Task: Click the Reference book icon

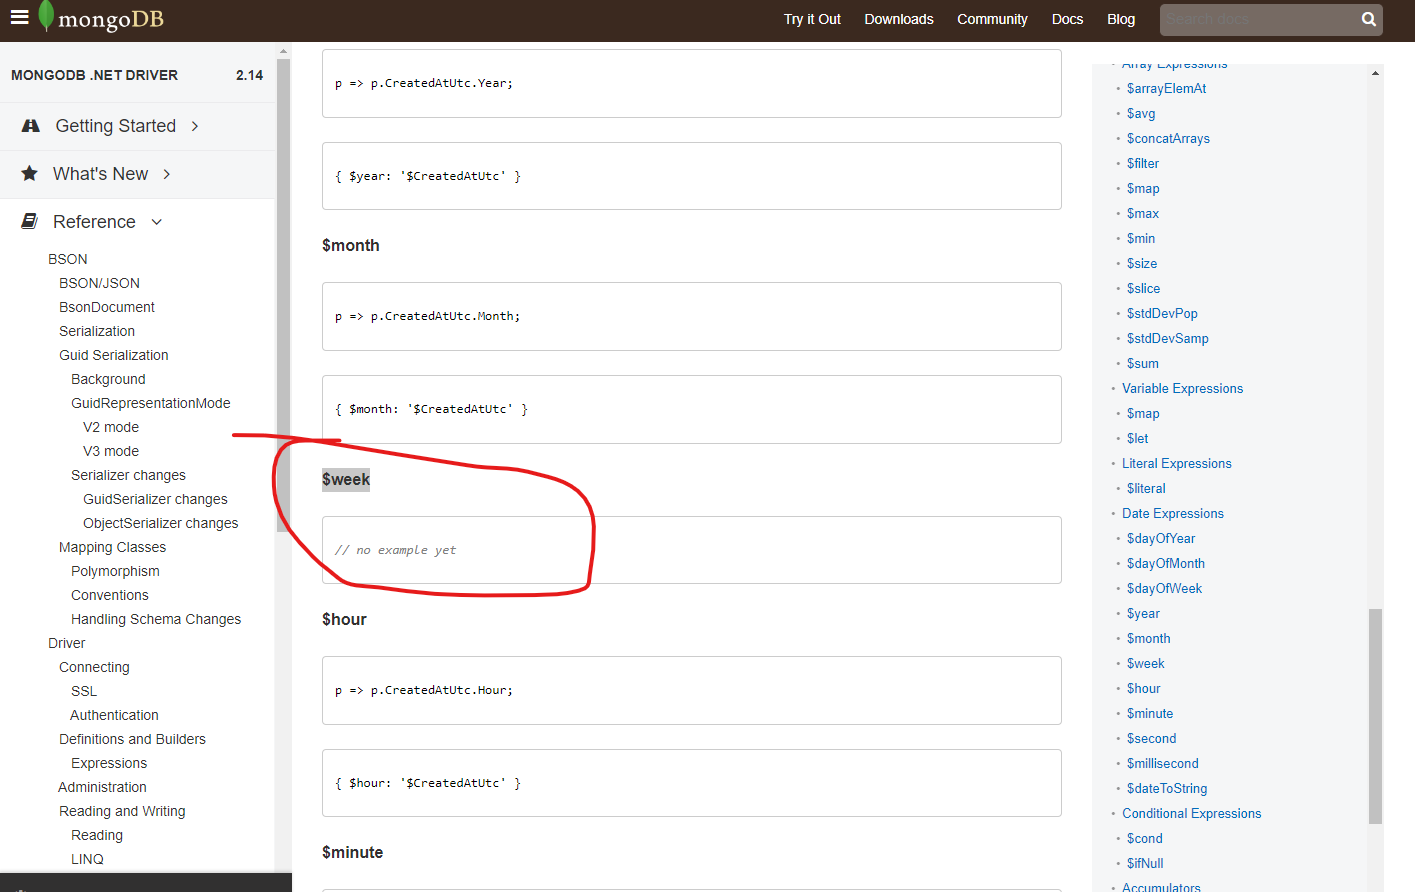Action: (29, 221)
